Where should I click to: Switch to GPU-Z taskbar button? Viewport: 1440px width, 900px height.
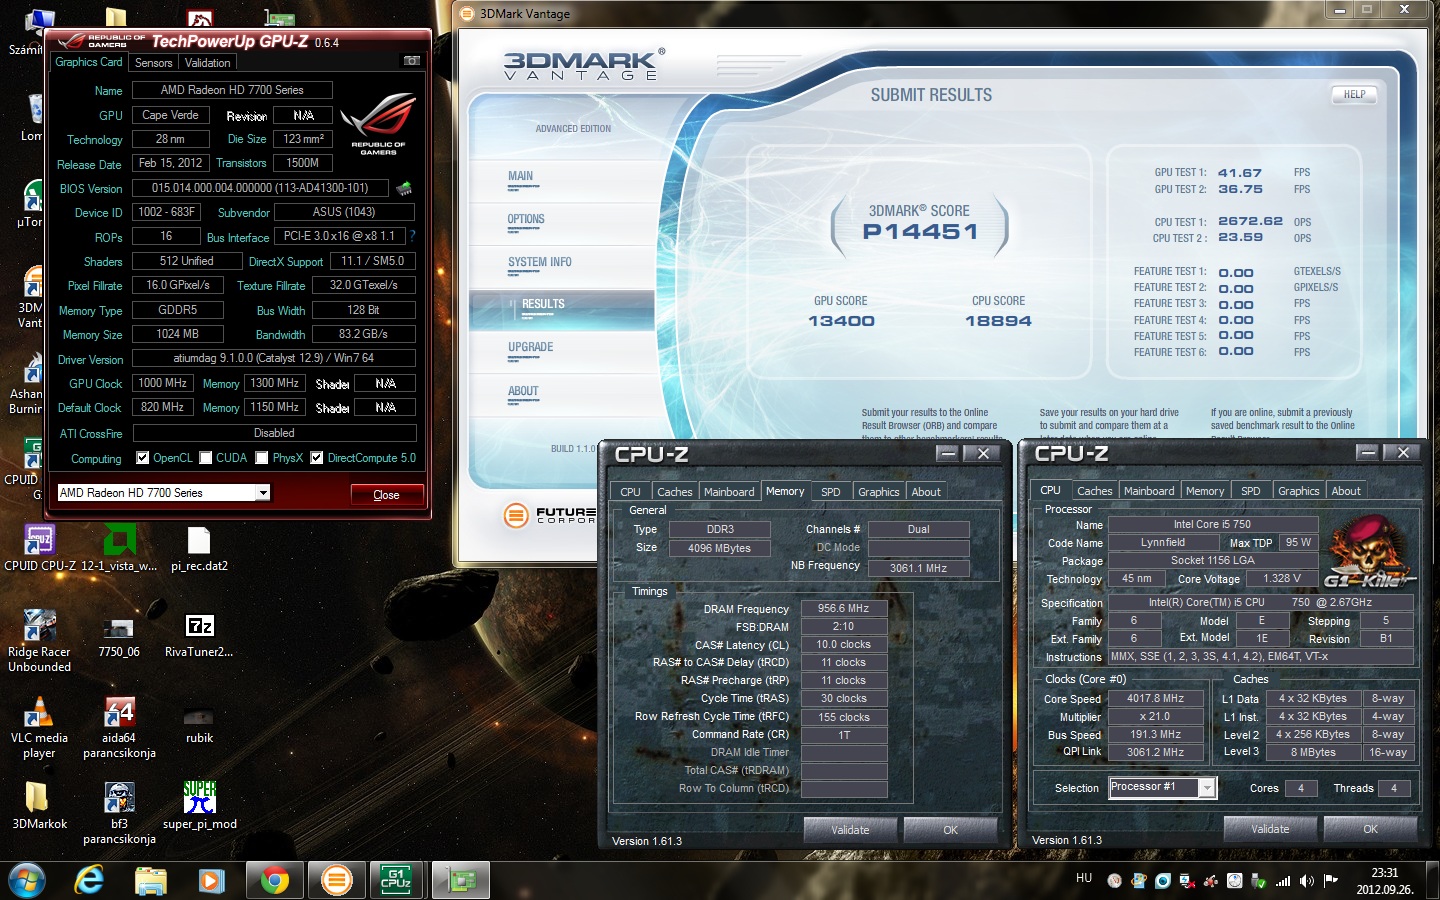click(x=461, y=880)
